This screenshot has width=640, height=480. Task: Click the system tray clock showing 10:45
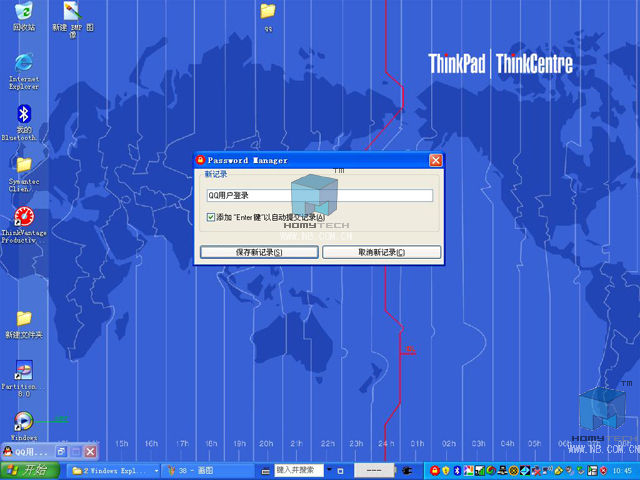622,470
